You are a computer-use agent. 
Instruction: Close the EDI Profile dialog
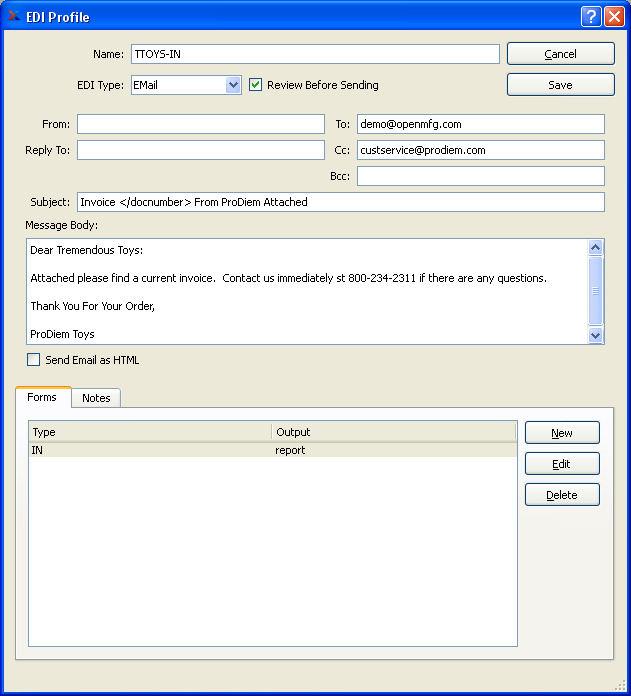(x=615, y=17)
